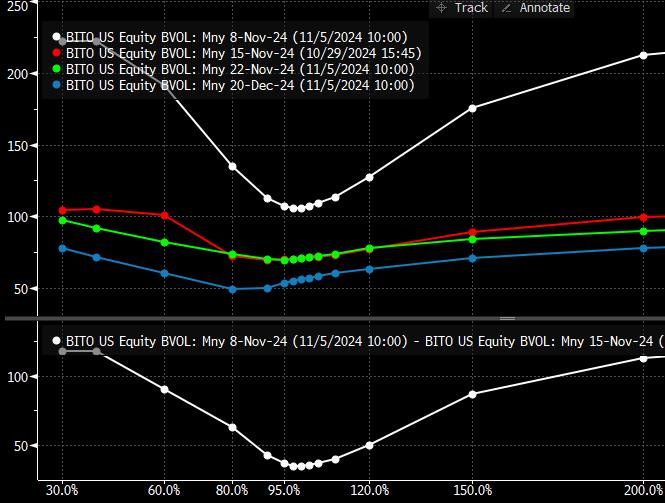
Task: Click the 200.0% x-axis label
Action: [643, 491]
